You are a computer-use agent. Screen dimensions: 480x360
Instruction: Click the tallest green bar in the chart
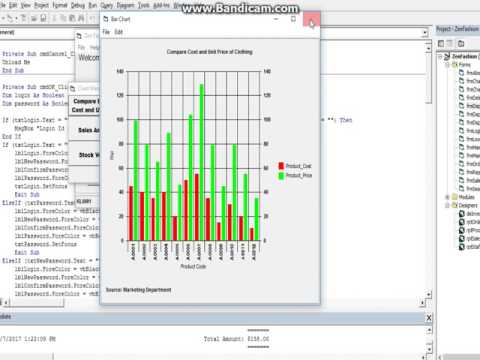tap(202, 162)
